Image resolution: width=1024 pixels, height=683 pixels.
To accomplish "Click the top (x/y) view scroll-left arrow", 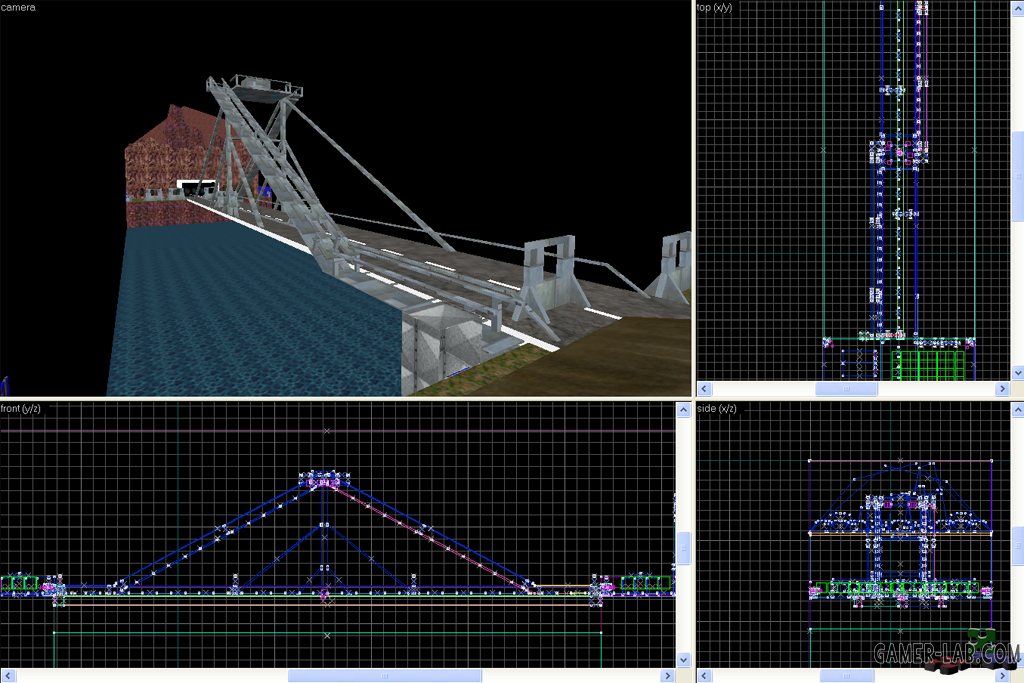I will click(x=704, y=389).
